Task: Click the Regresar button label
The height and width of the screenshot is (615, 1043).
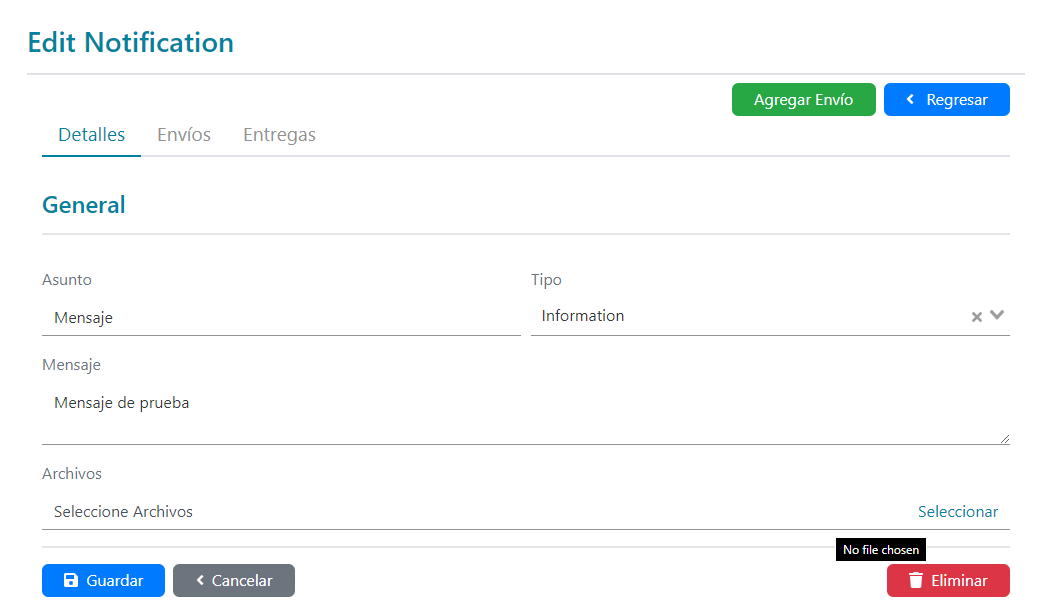Action: (957, 100)
